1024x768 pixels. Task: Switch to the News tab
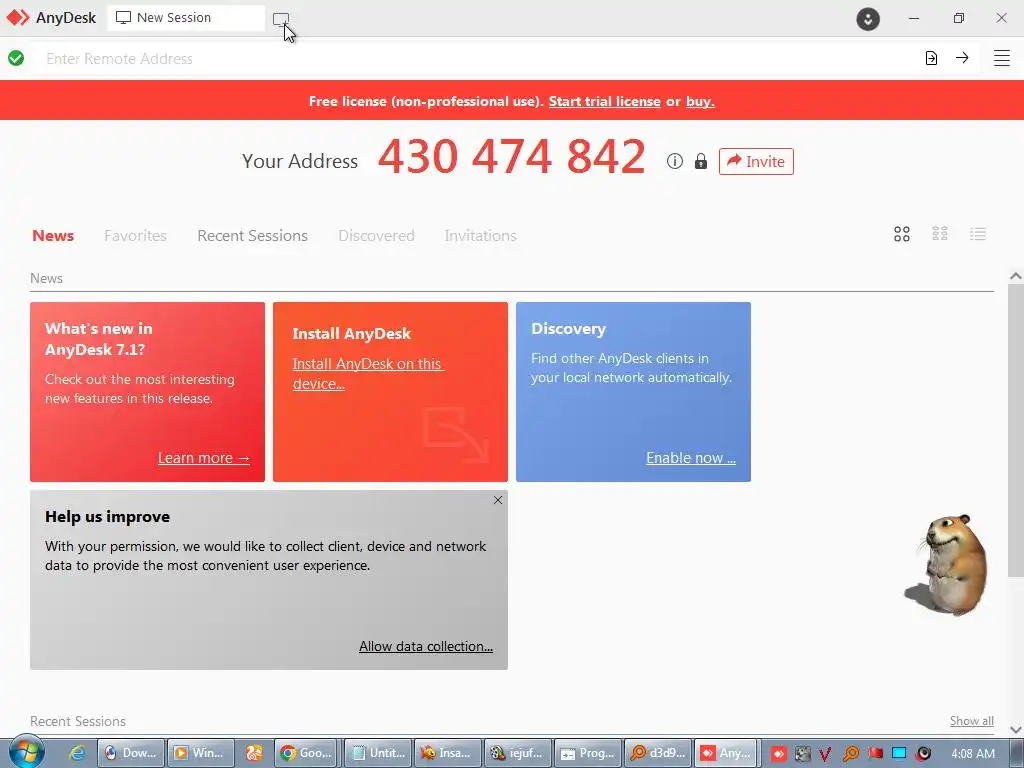pyautogui.click(x=53, y=236)
